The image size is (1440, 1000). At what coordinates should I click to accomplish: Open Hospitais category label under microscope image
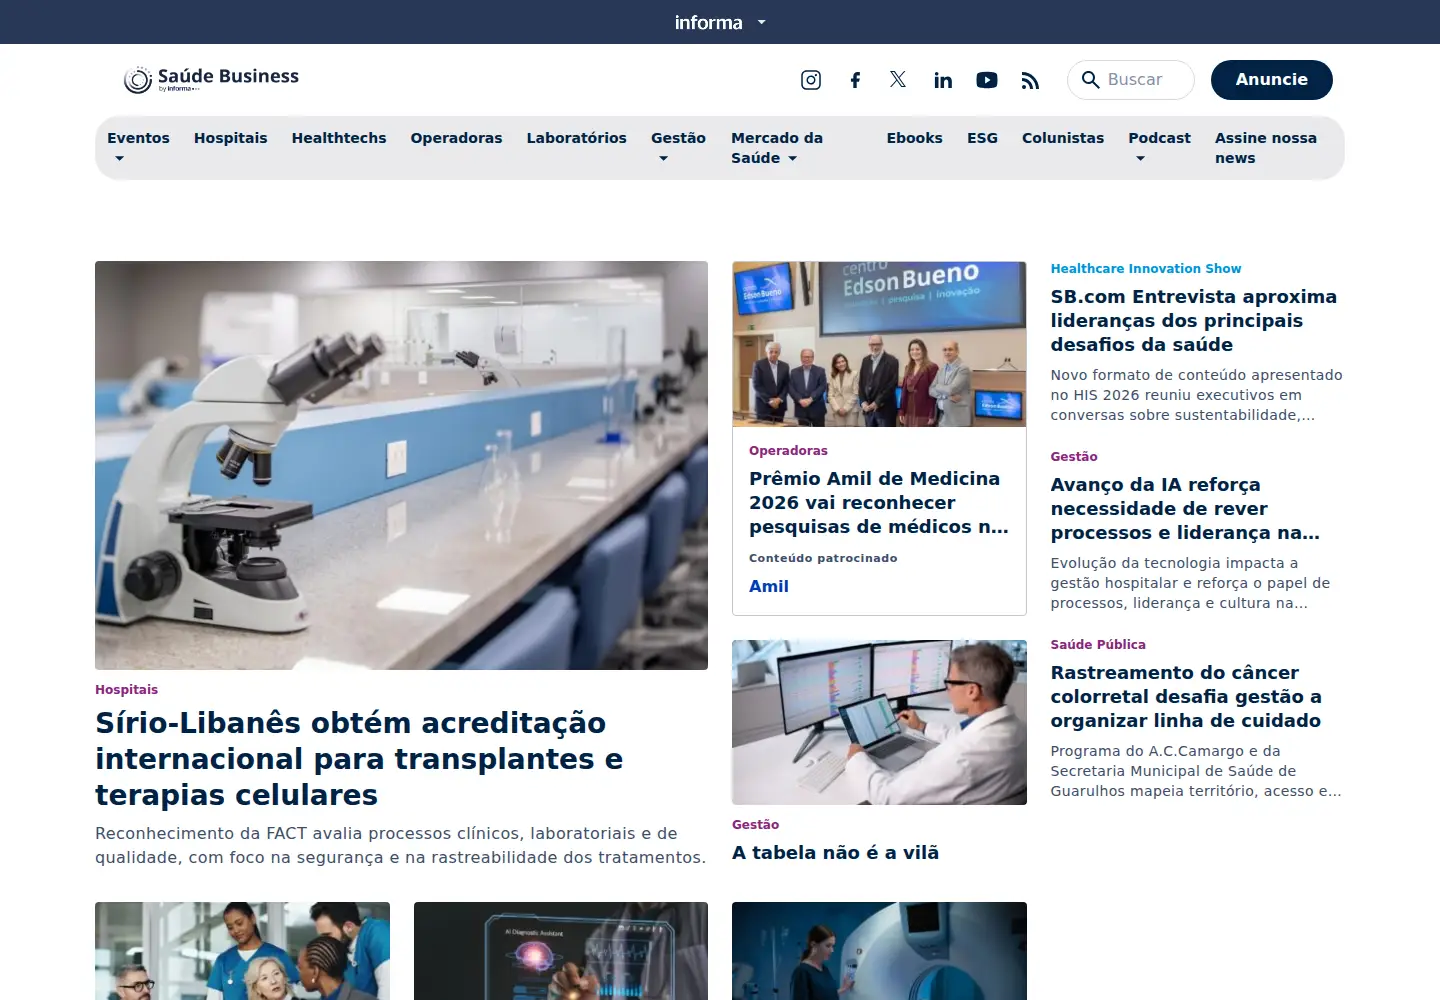tap(126, 690)
